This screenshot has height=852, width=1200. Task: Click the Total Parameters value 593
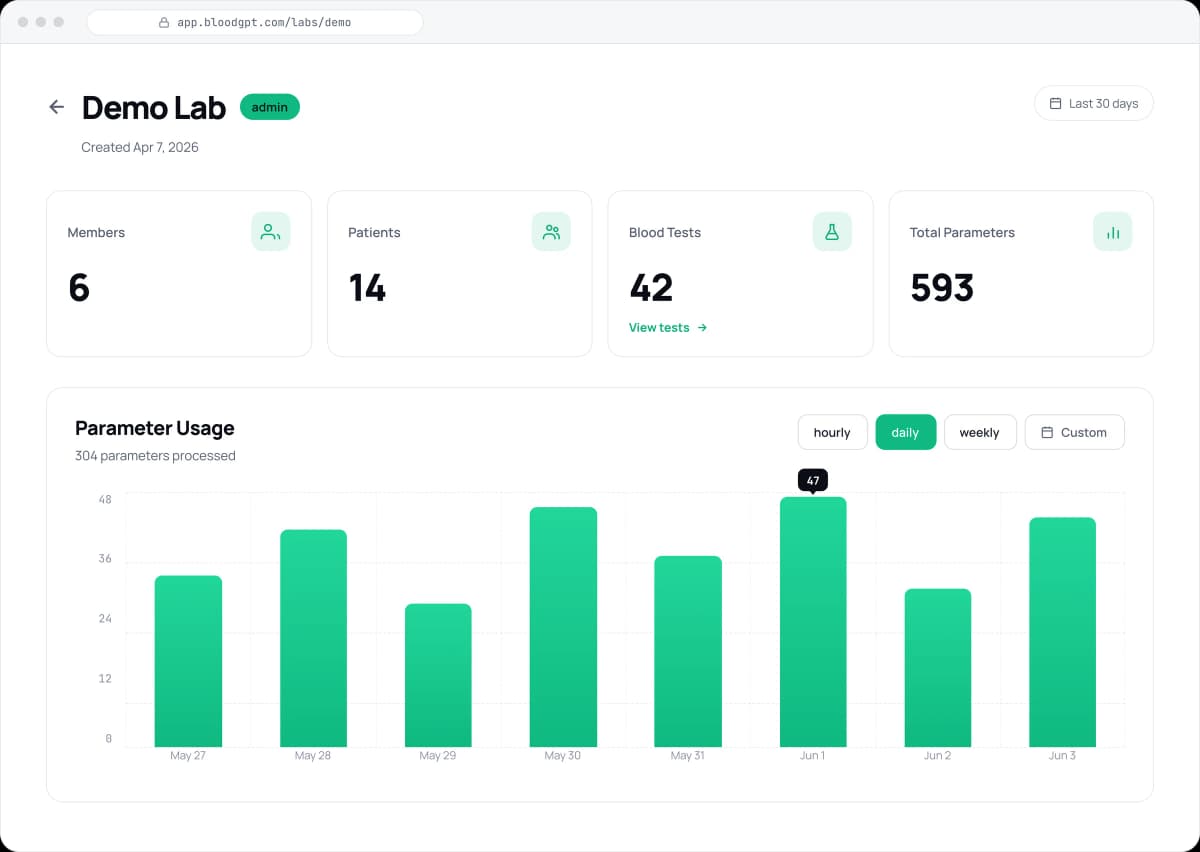942,288
